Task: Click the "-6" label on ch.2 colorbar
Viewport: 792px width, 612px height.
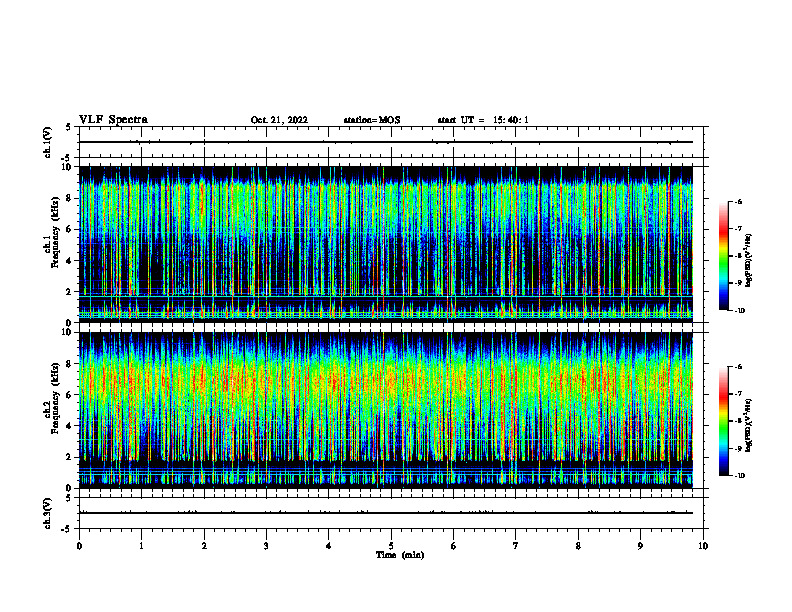Action: click(738, 367)
